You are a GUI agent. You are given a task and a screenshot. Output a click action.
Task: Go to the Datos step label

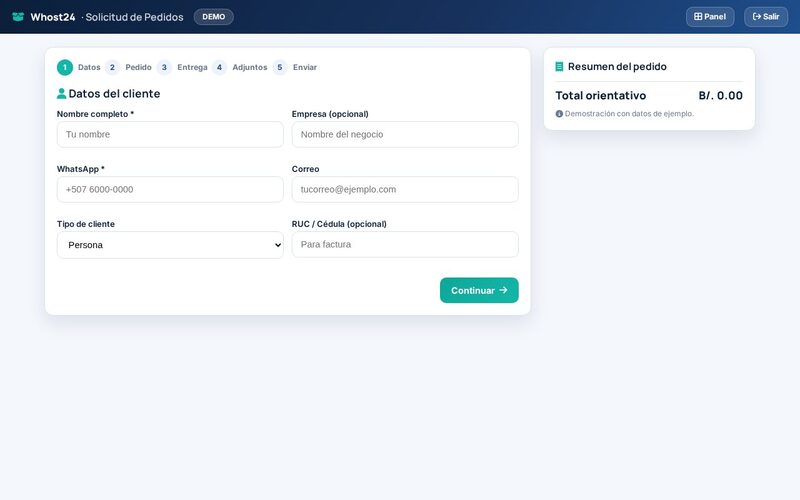pos(89,67)
